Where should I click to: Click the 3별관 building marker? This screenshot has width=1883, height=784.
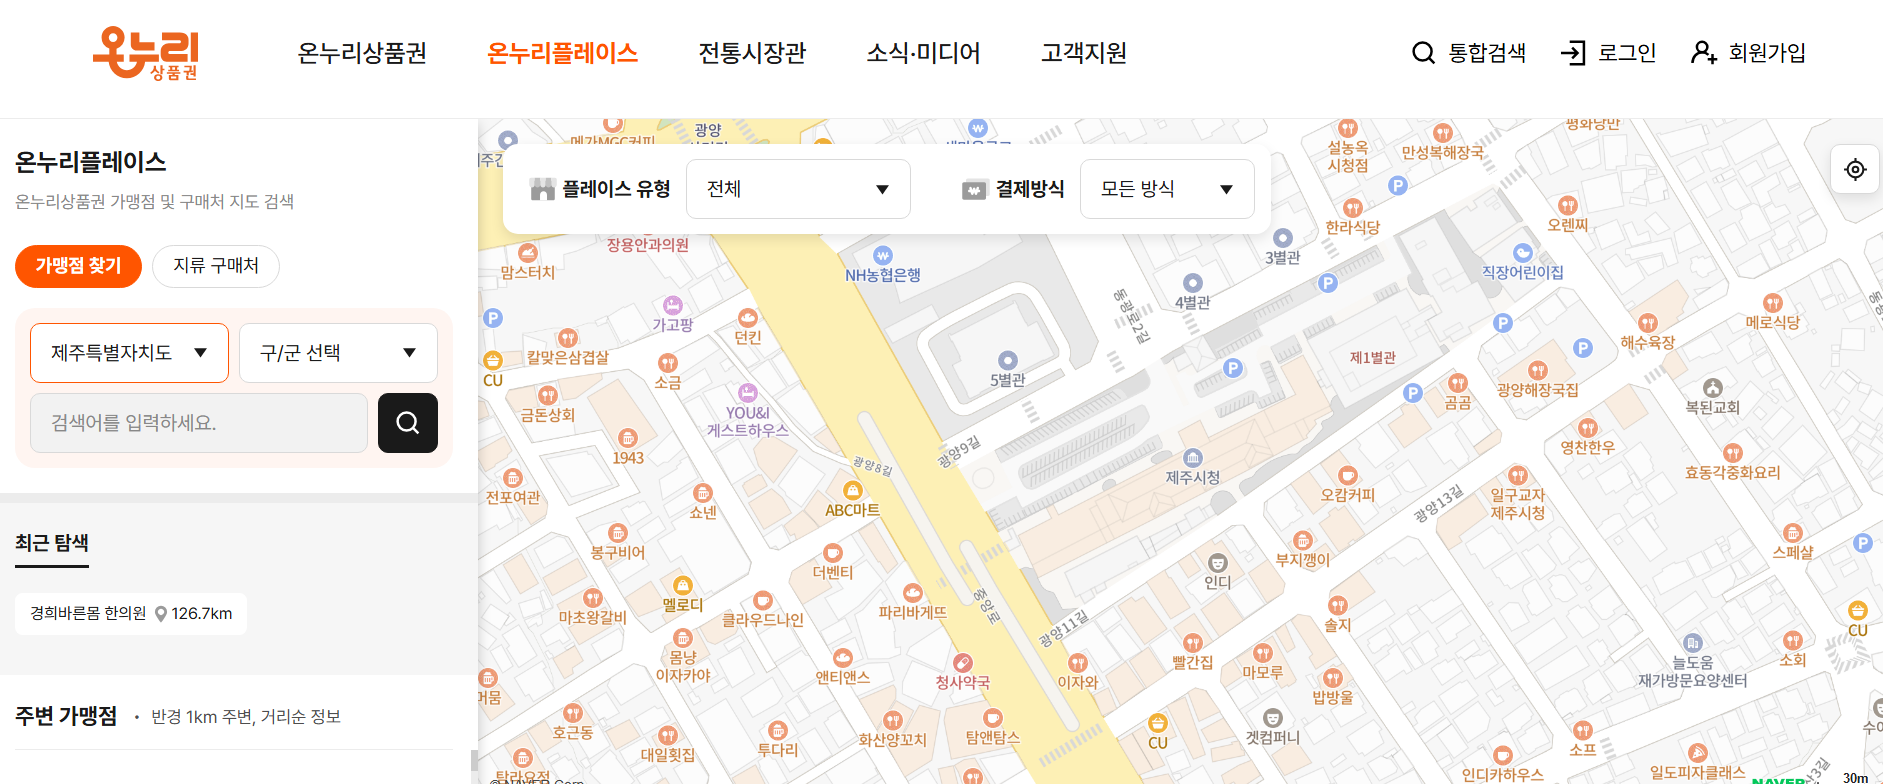tap(1283, 238)
